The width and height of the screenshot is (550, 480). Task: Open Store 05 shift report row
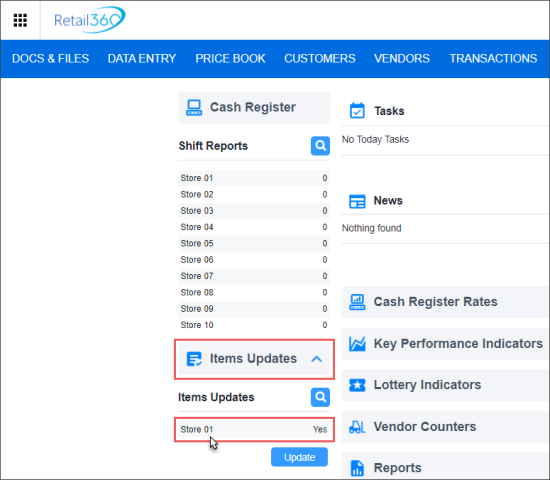click(254, 244)
